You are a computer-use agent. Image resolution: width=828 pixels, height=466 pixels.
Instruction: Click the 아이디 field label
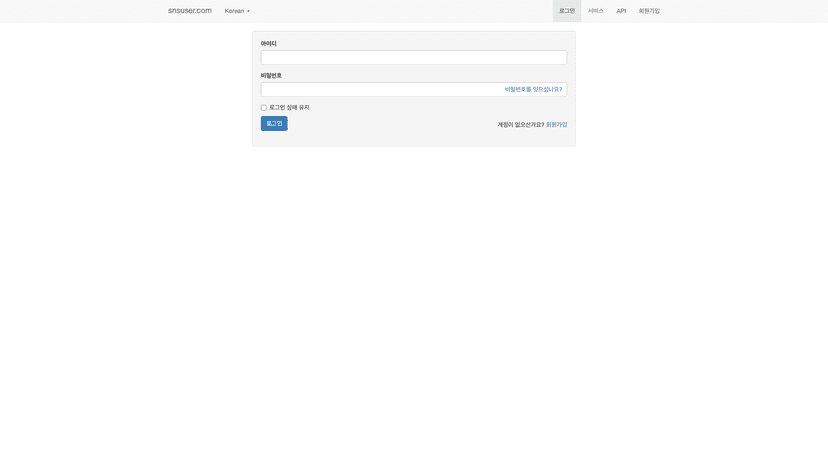pyautogui.click(x=269, y=44)
